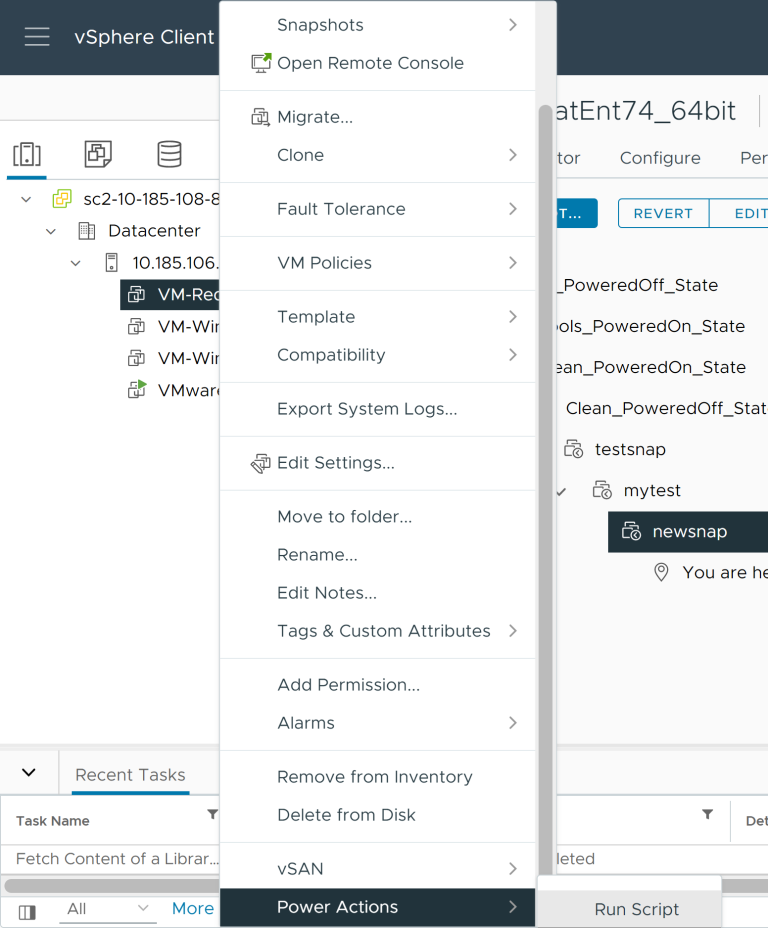Switch to the Configure tab

(x=660, y=158)
